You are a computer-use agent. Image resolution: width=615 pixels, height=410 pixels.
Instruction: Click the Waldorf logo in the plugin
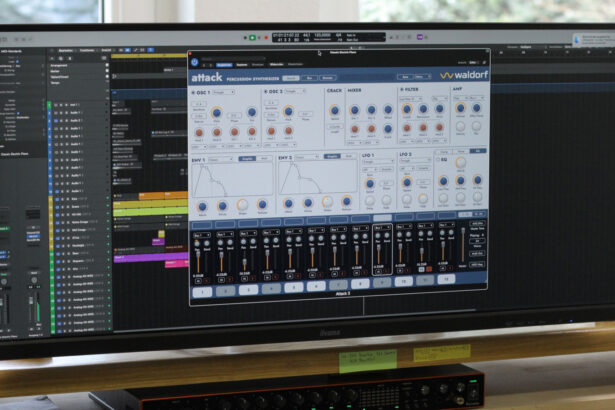tap(464, 75)
